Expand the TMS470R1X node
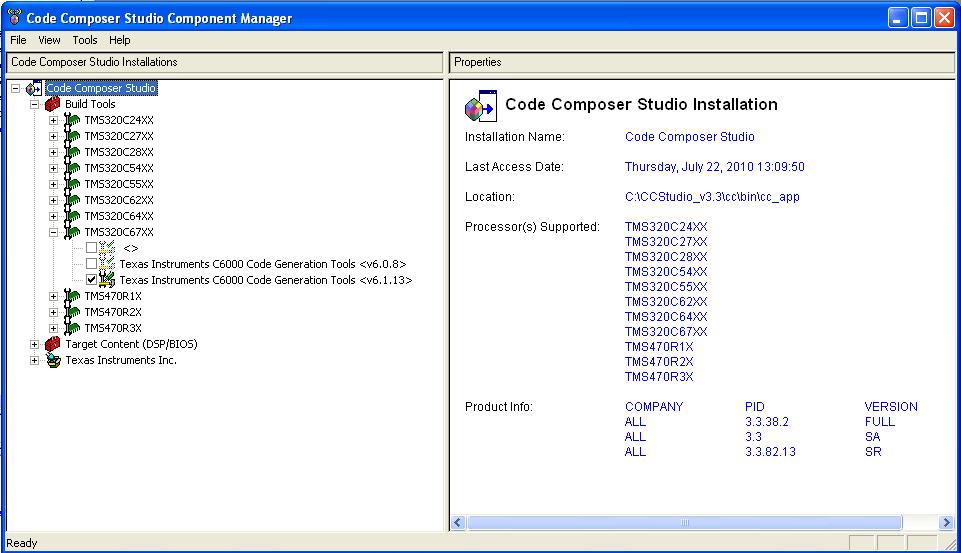 click(53, 296)
